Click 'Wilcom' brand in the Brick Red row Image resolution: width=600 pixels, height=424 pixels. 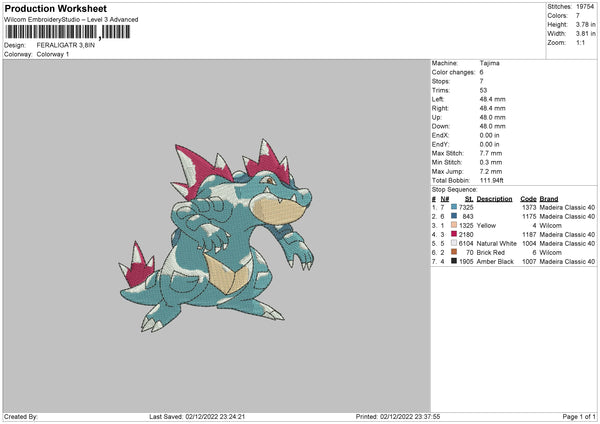(551, 253)
